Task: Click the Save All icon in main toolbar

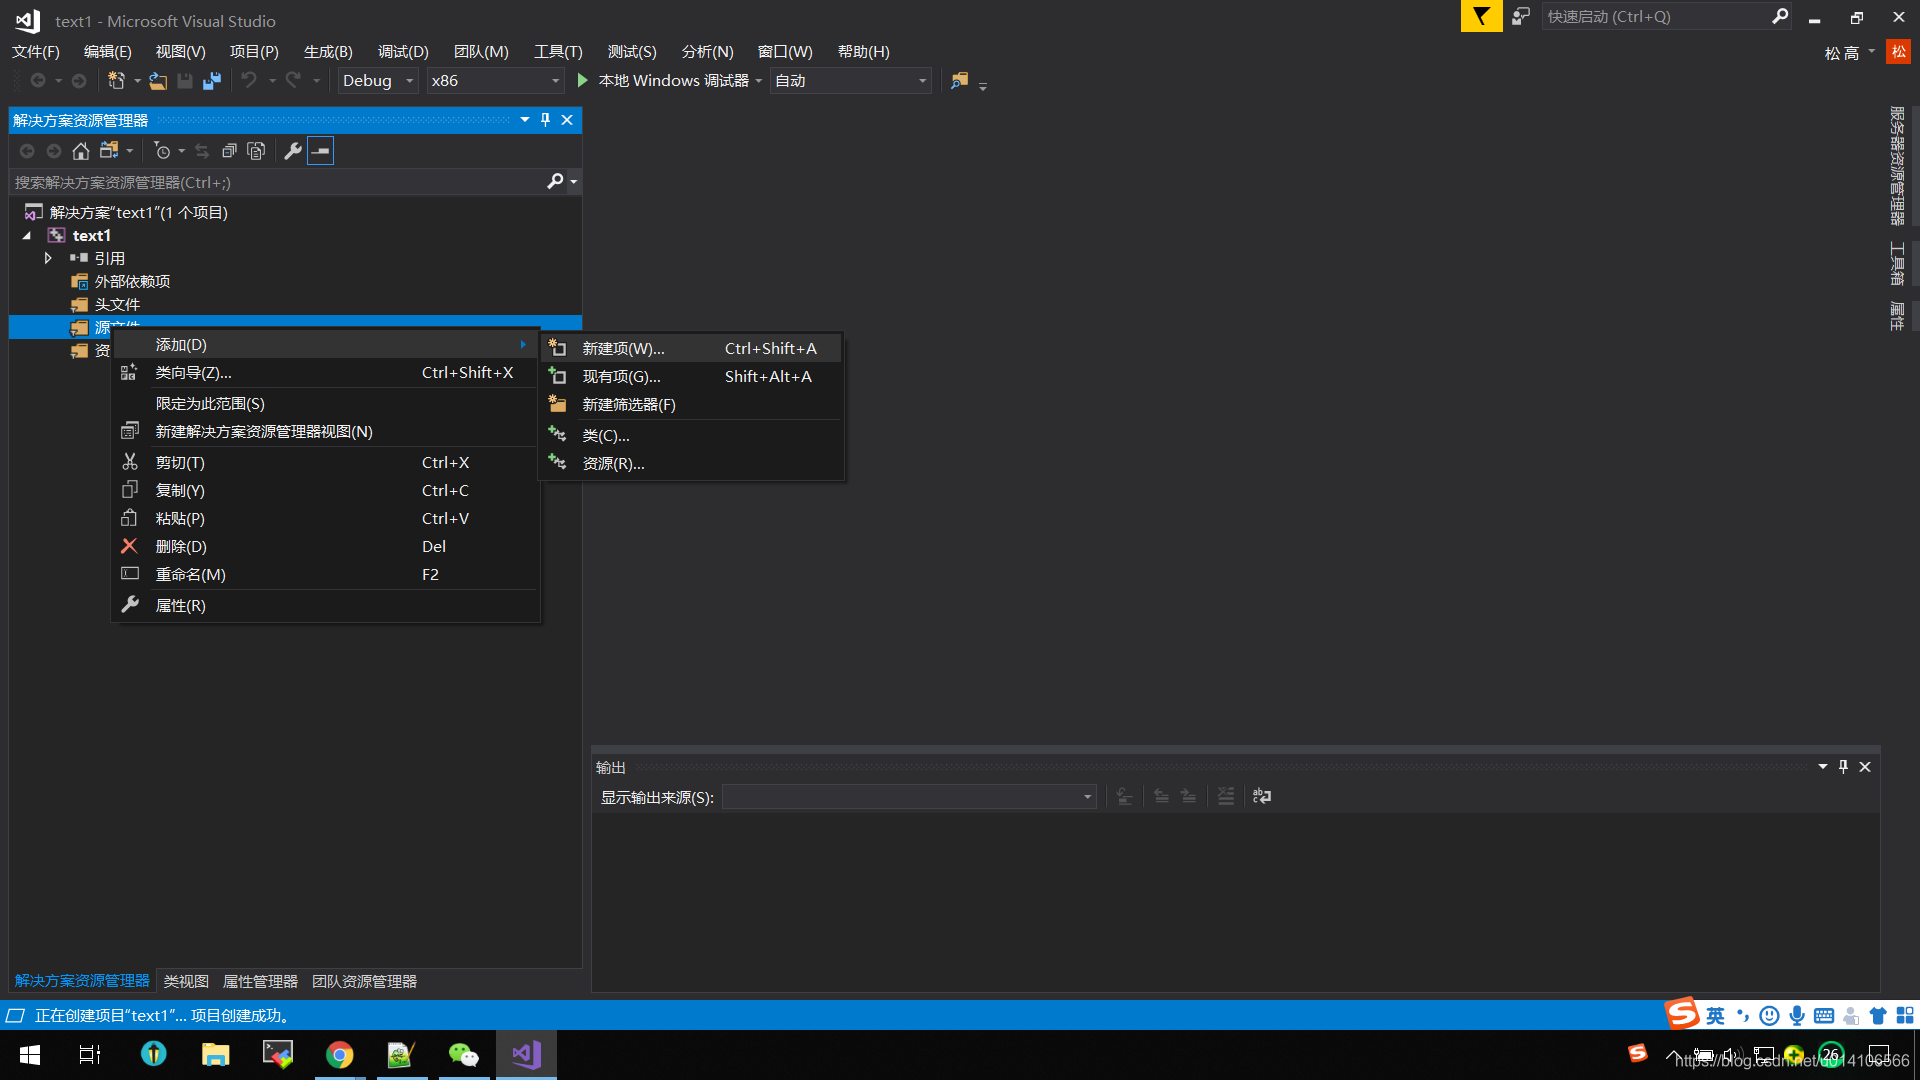Action: [212, 80]
